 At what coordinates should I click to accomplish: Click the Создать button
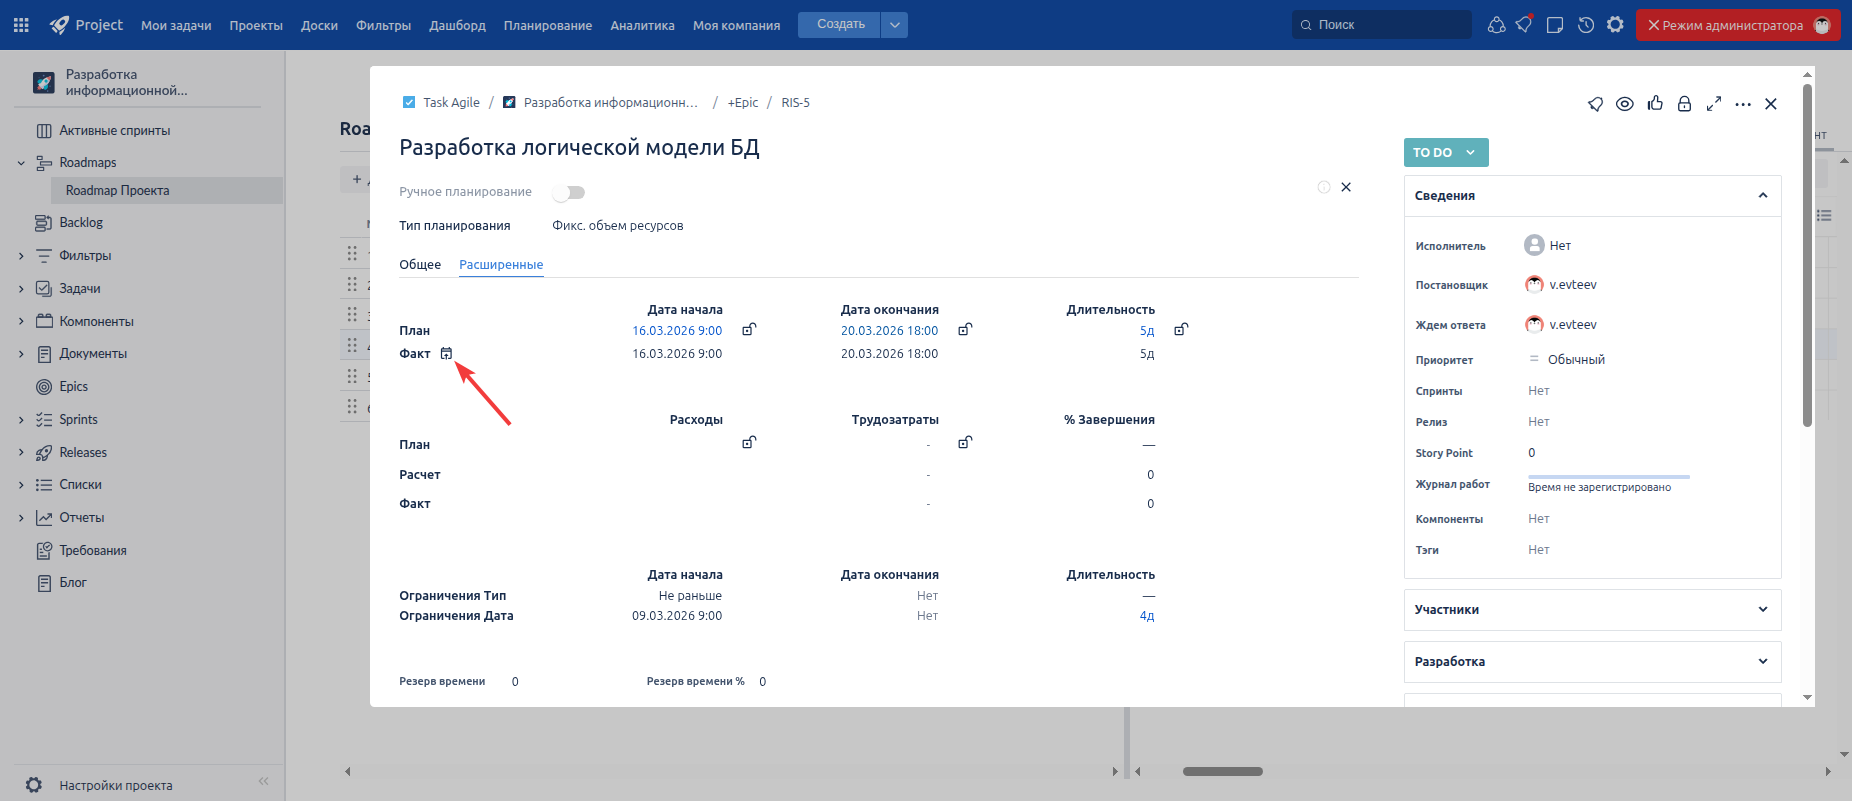pos(840,25)
